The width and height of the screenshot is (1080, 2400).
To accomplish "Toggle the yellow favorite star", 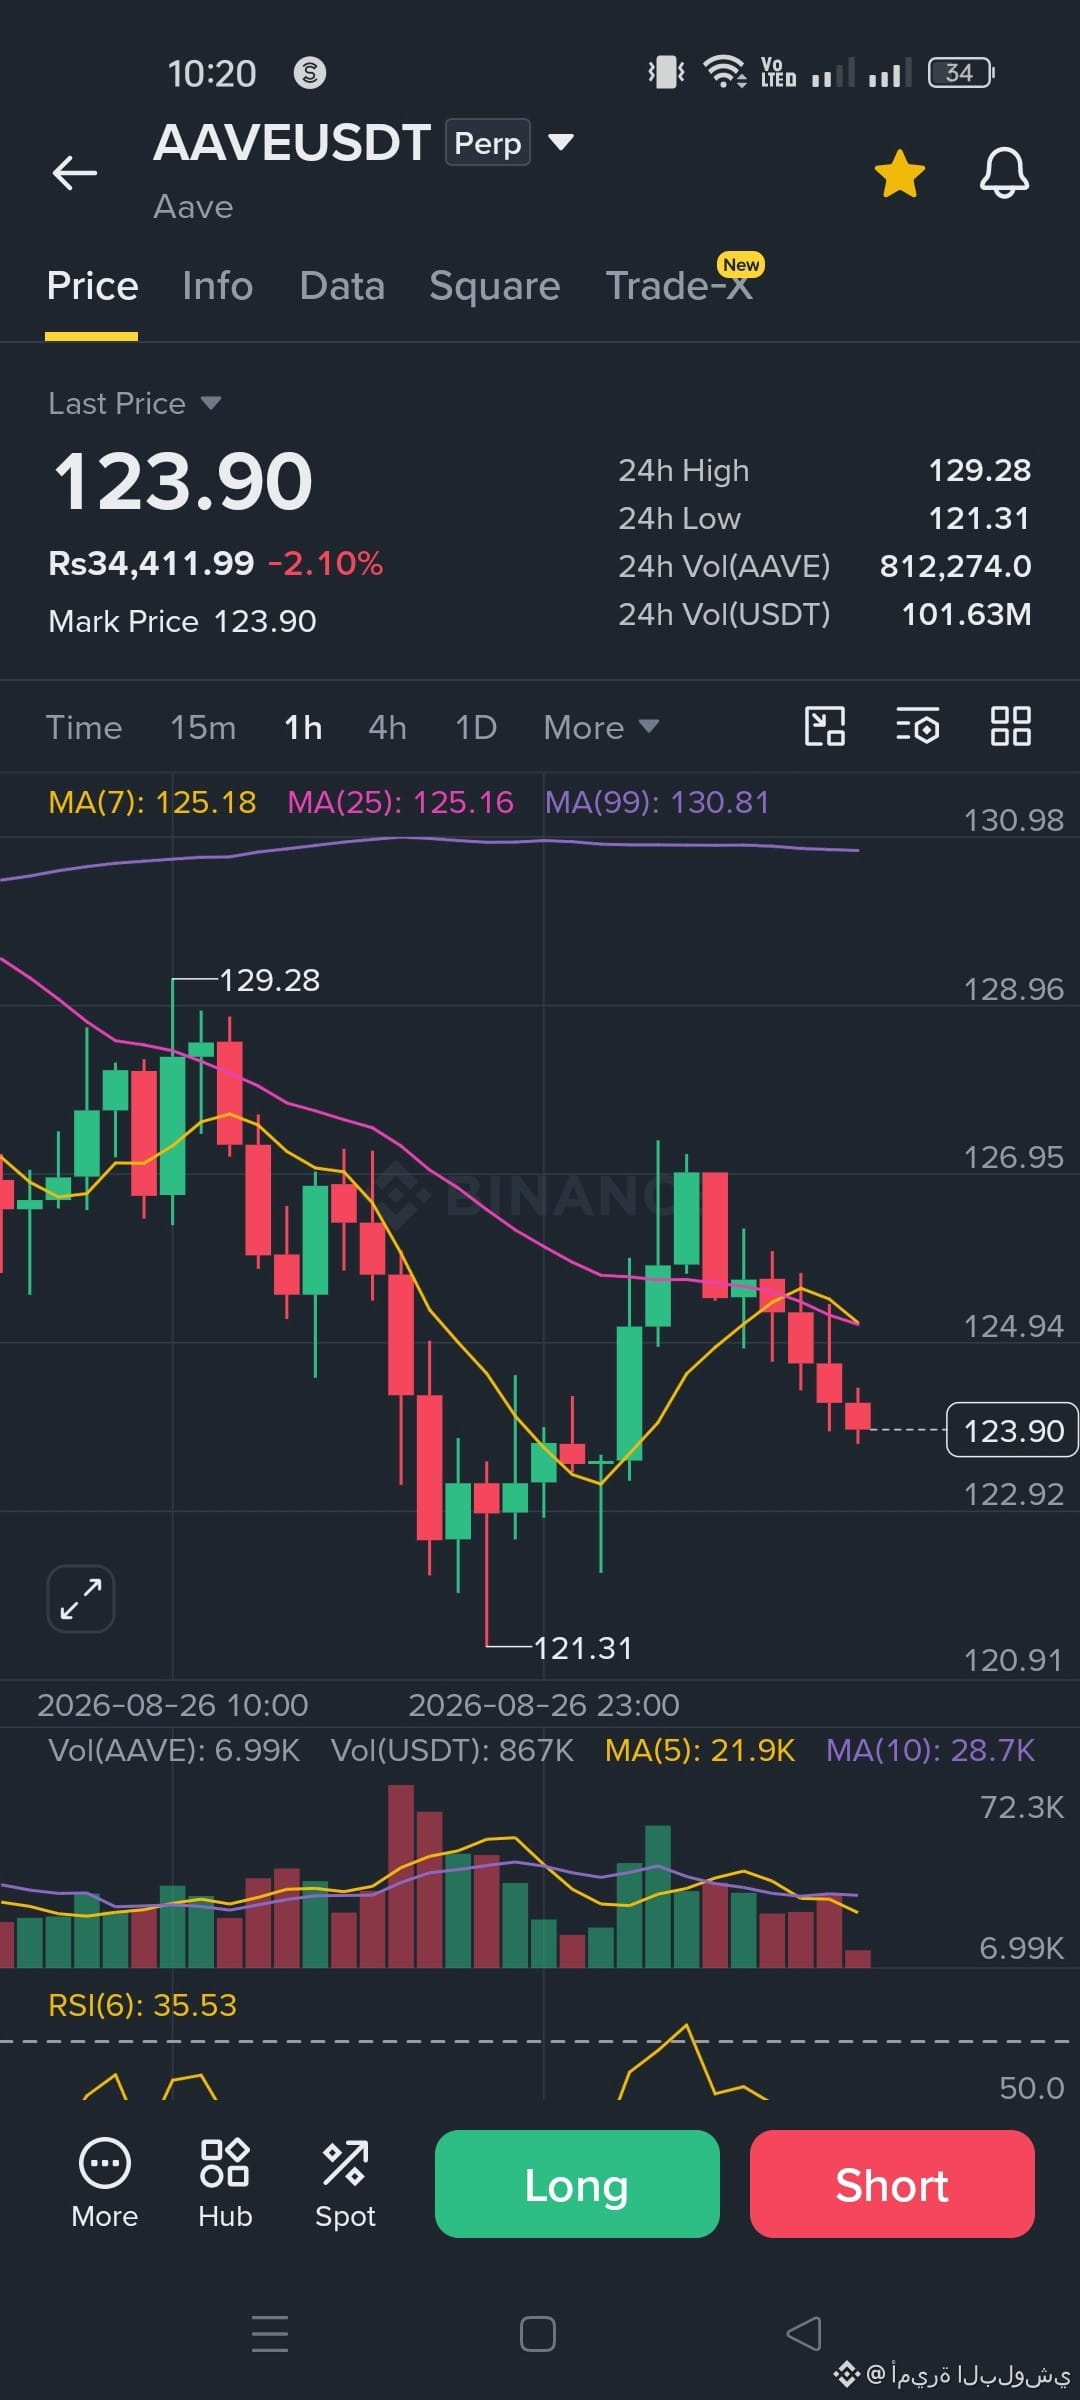I will [900, 174].
